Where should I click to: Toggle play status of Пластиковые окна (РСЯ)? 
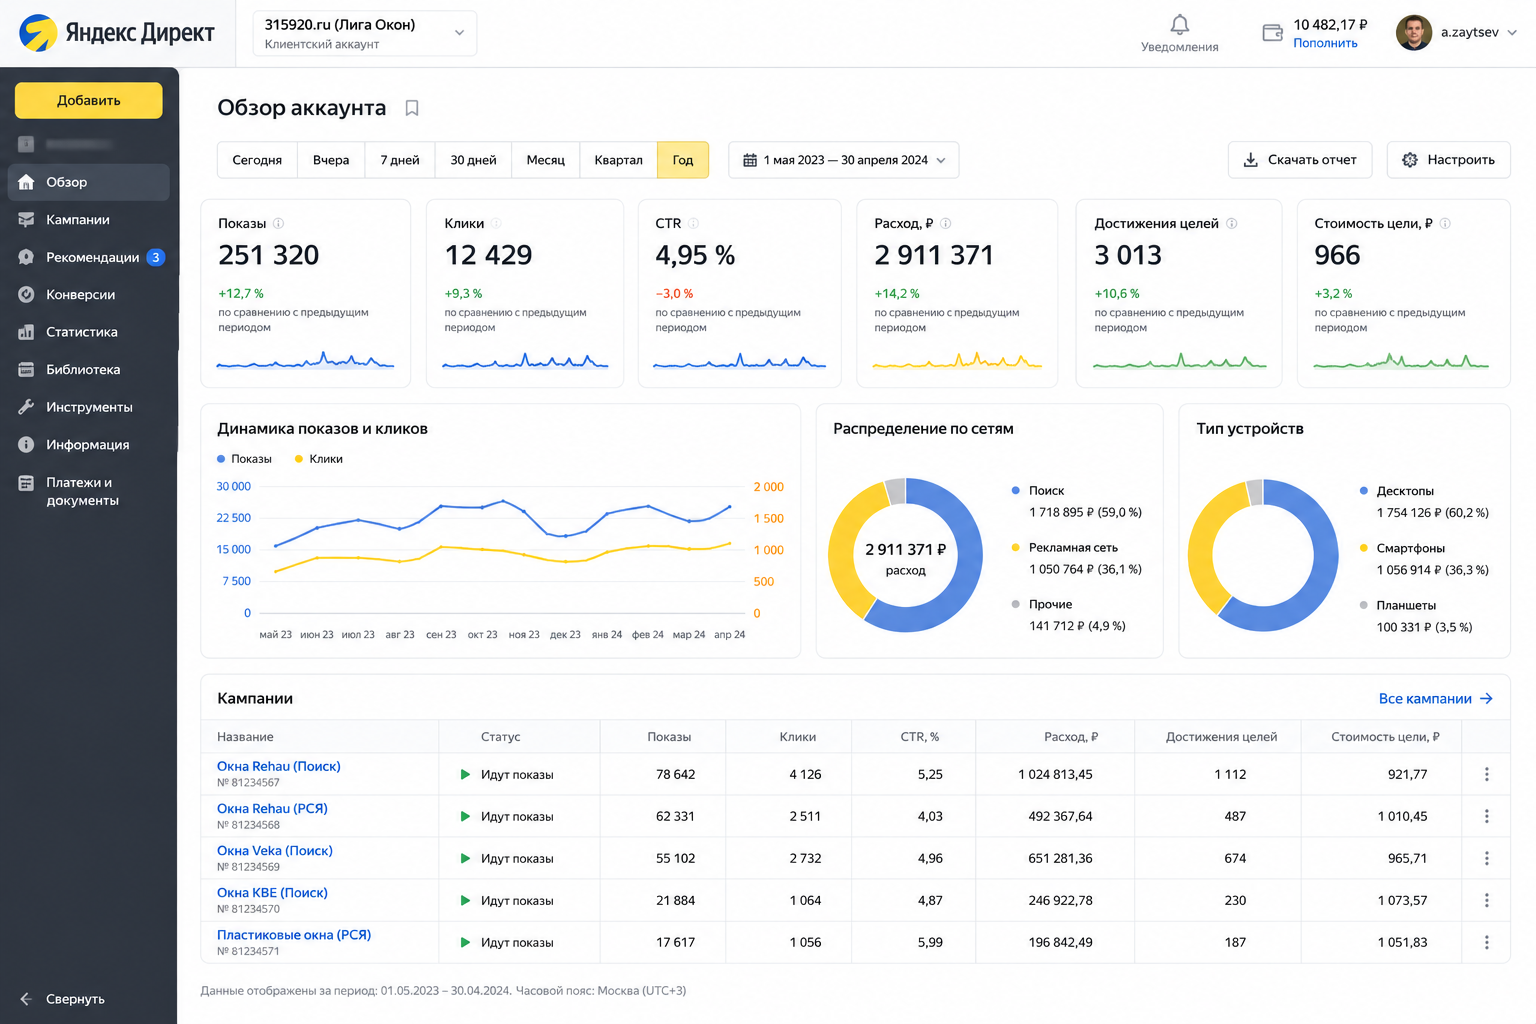point(465,942)
